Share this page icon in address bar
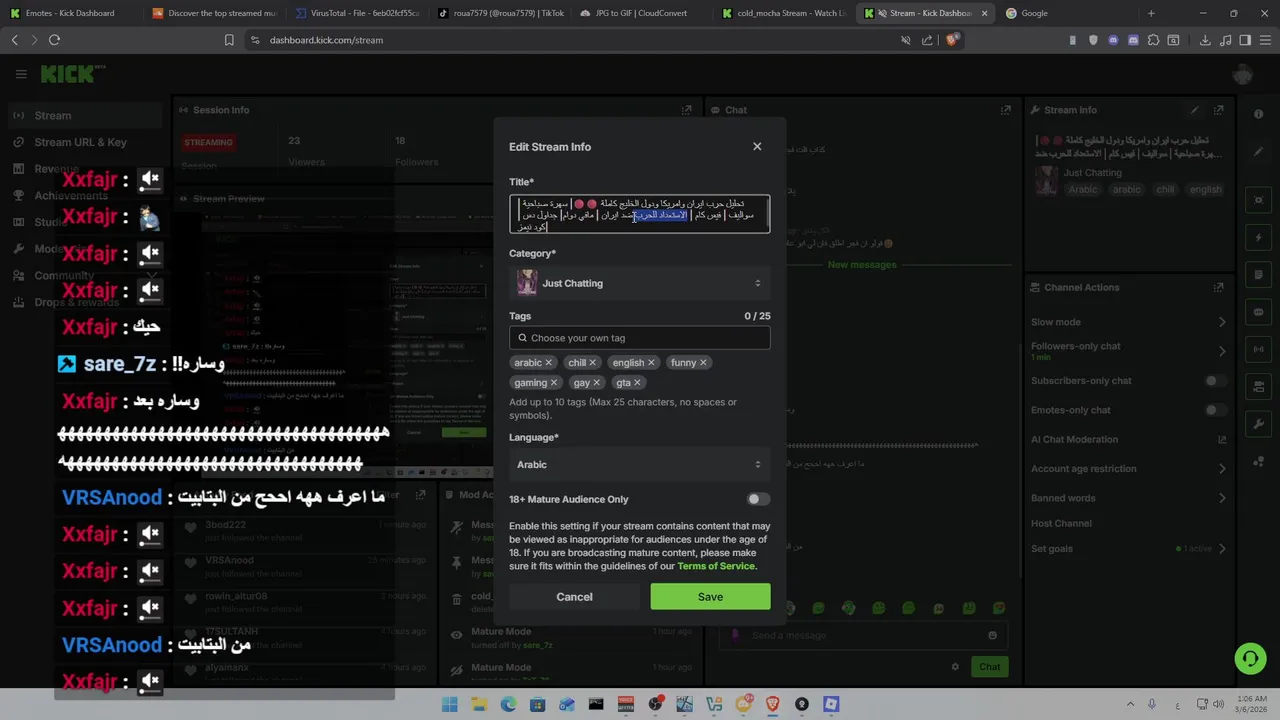The image size is (1280, 720). click(928, 40)
